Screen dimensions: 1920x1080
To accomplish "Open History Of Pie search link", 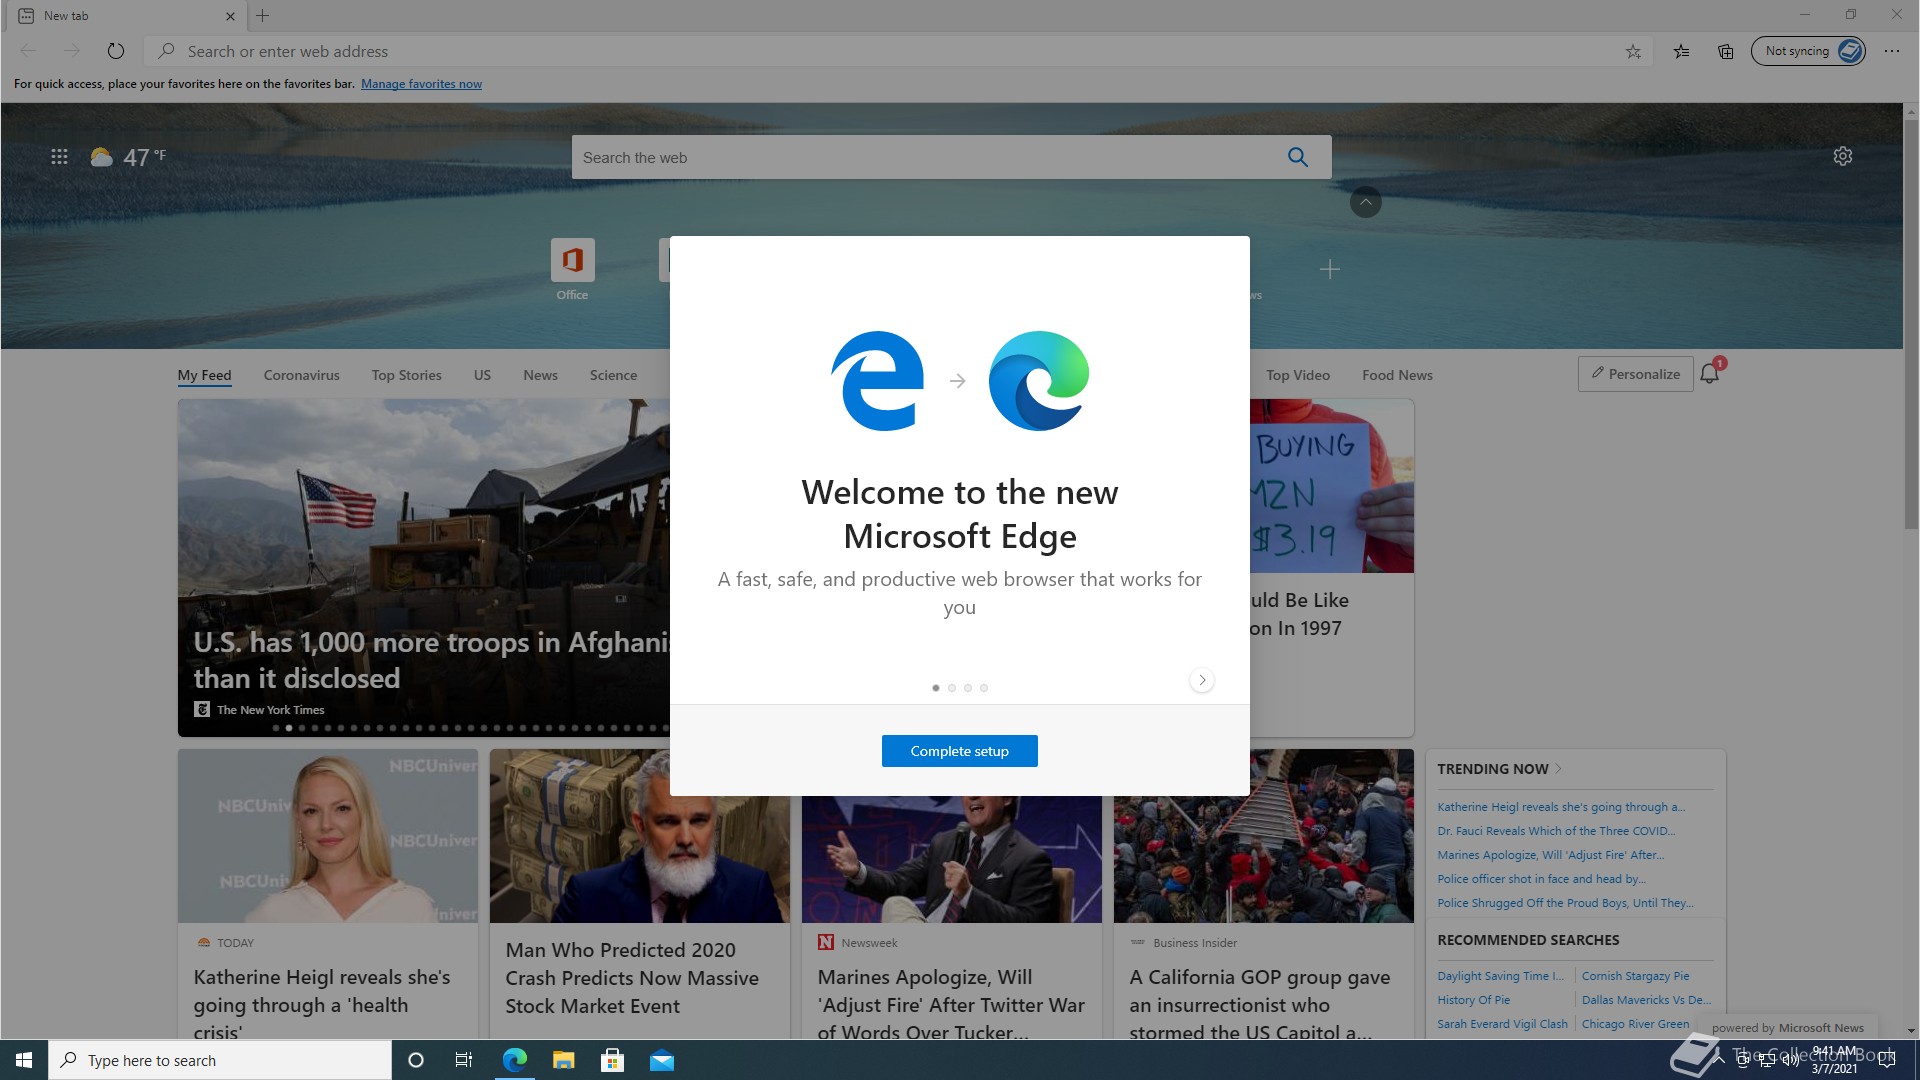I will pos(1473,1000).
